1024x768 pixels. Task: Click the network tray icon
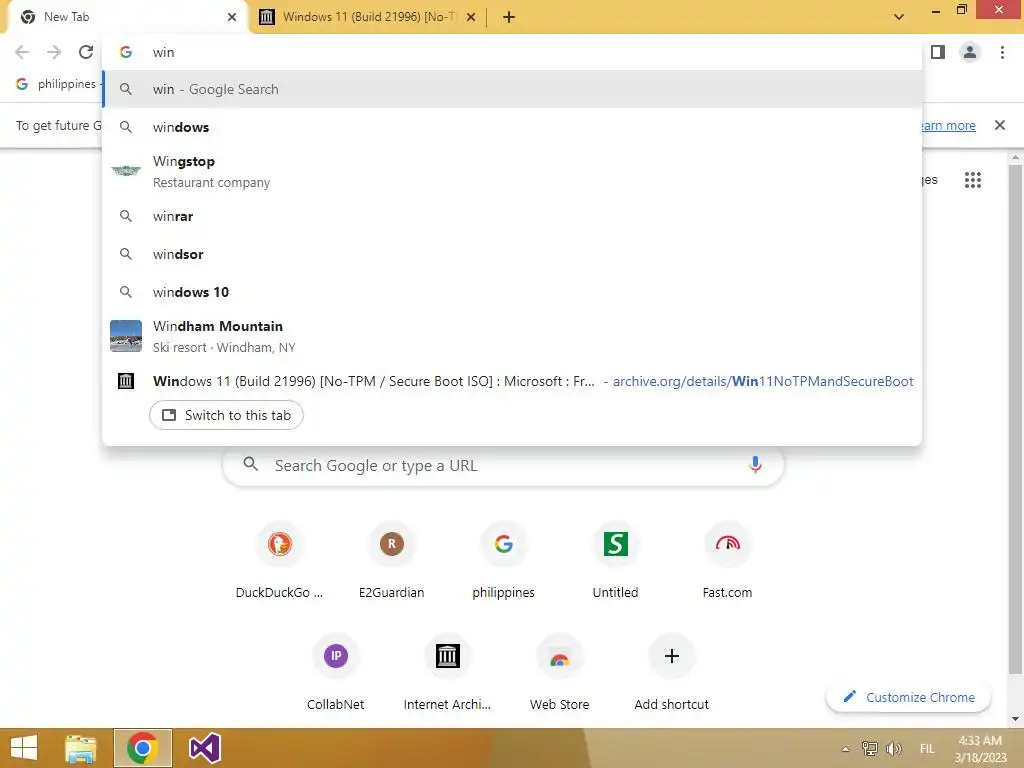pos(869,749)
